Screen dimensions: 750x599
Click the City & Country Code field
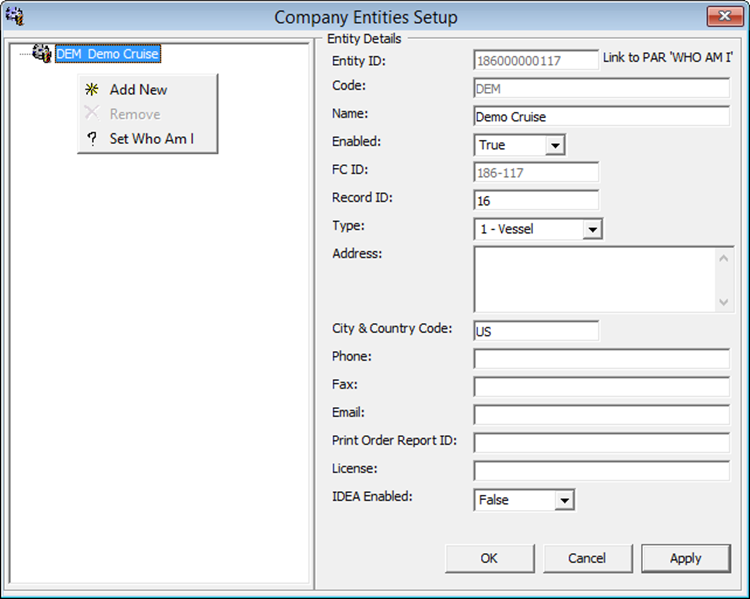536,331
